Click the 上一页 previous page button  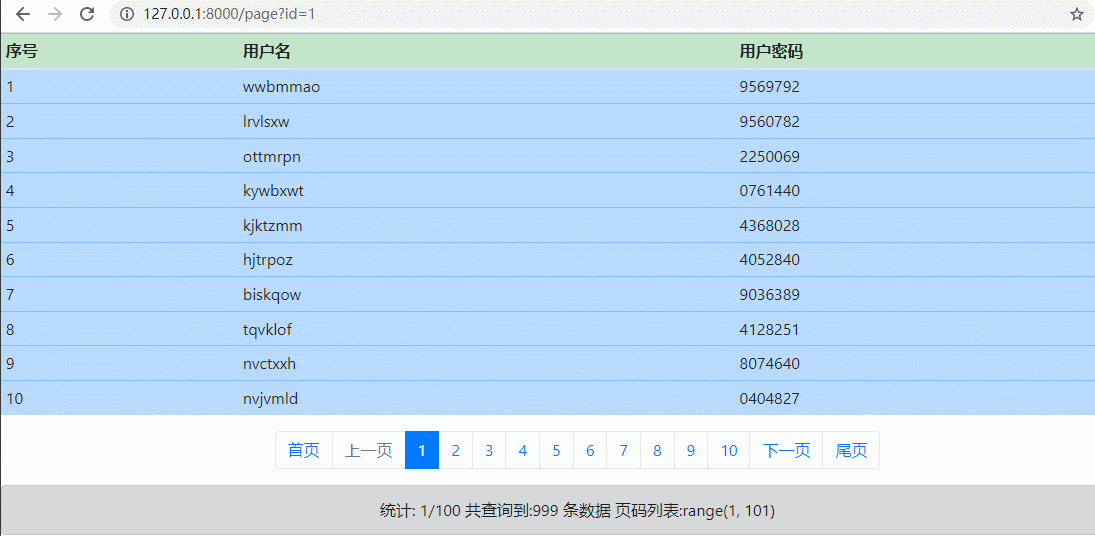click(x=369, y=450)
